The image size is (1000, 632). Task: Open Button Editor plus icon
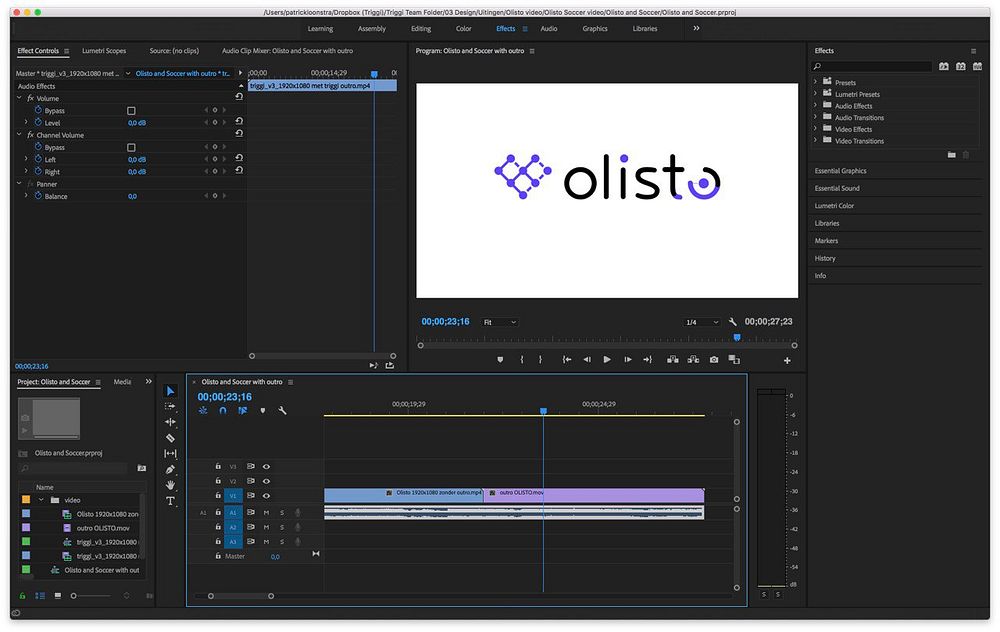pyautogui.click(x=787, y=360)
